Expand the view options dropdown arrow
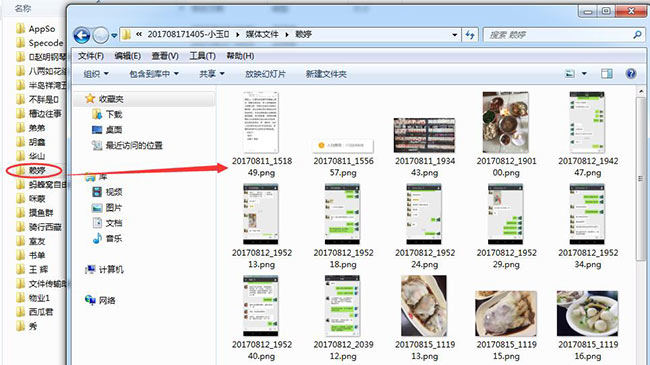 point(584,74)
